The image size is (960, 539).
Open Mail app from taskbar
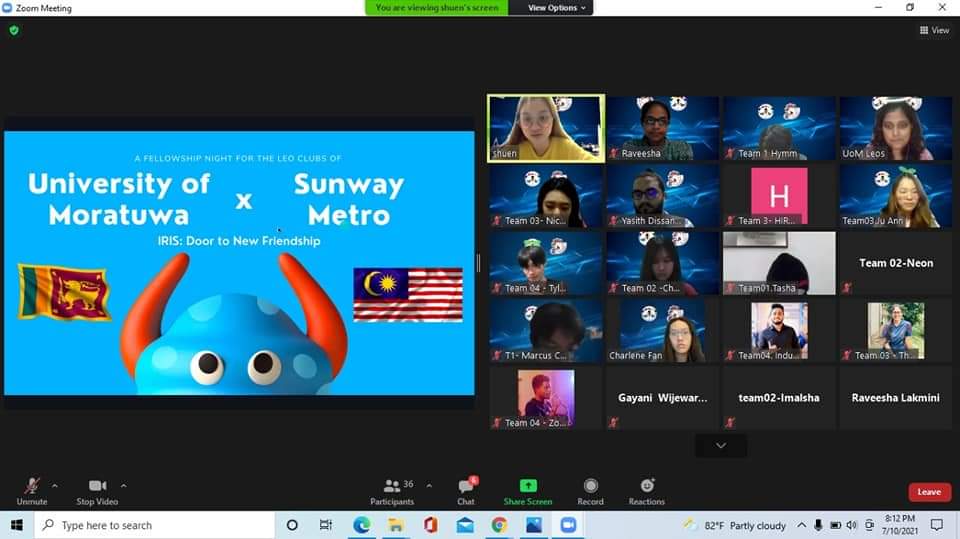465,525
